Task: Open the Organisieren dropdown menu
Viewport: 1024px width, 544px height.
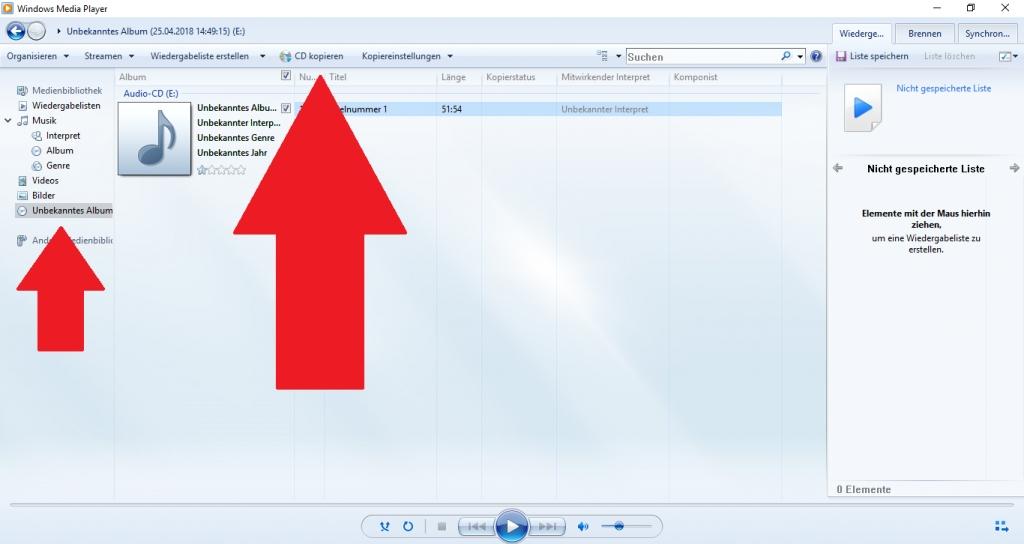Action: point(37,56)
